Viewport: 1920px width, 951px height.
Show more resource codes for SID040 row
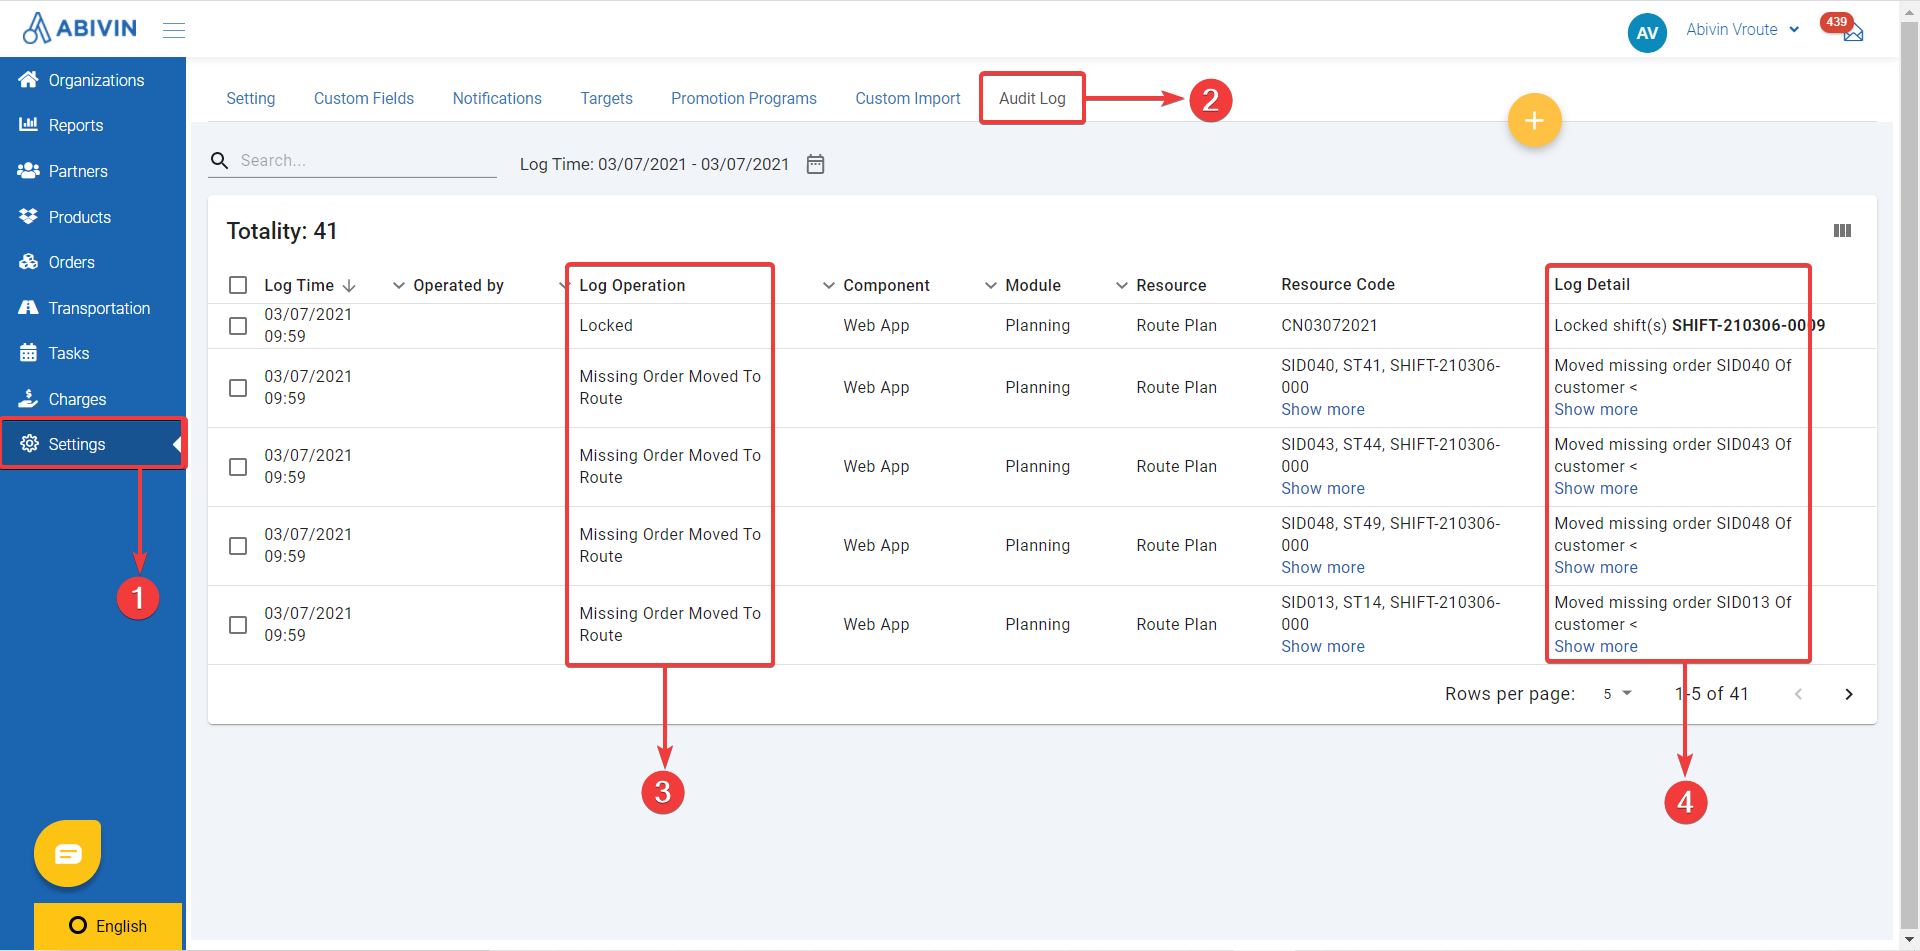1323,410
